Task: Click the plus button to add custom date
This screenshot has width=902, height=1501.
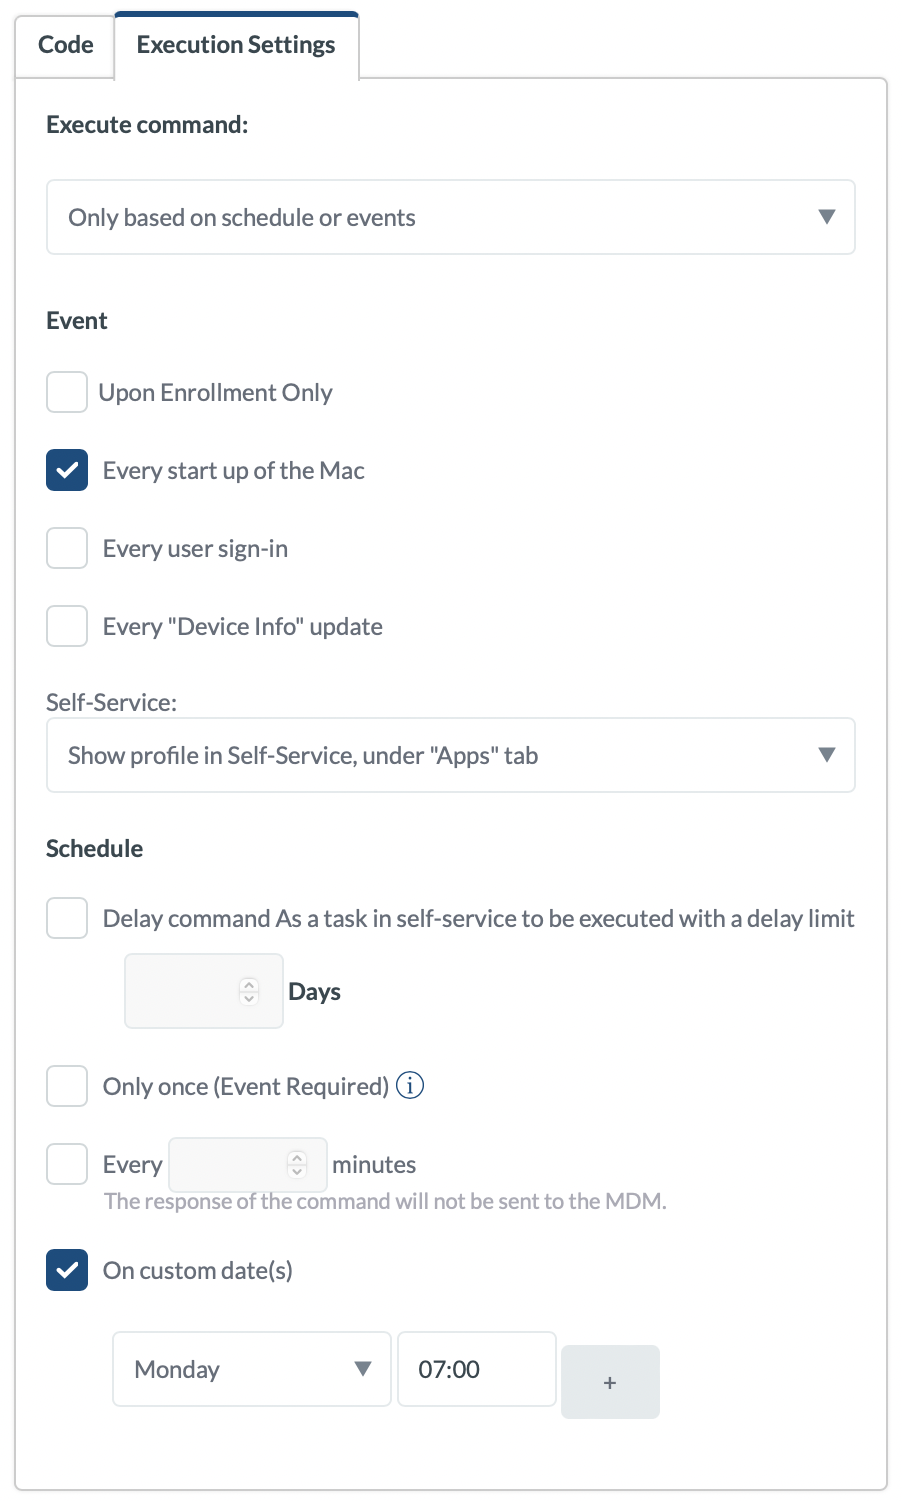Action: [x=610, y=1382]
